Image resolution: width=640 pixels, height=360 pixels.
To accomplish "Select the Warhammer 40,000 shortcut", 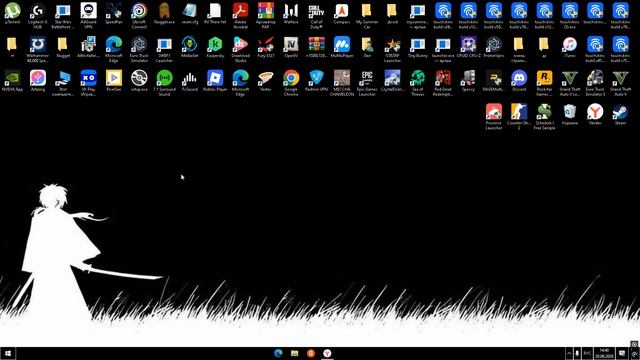I will click(38, 49).
